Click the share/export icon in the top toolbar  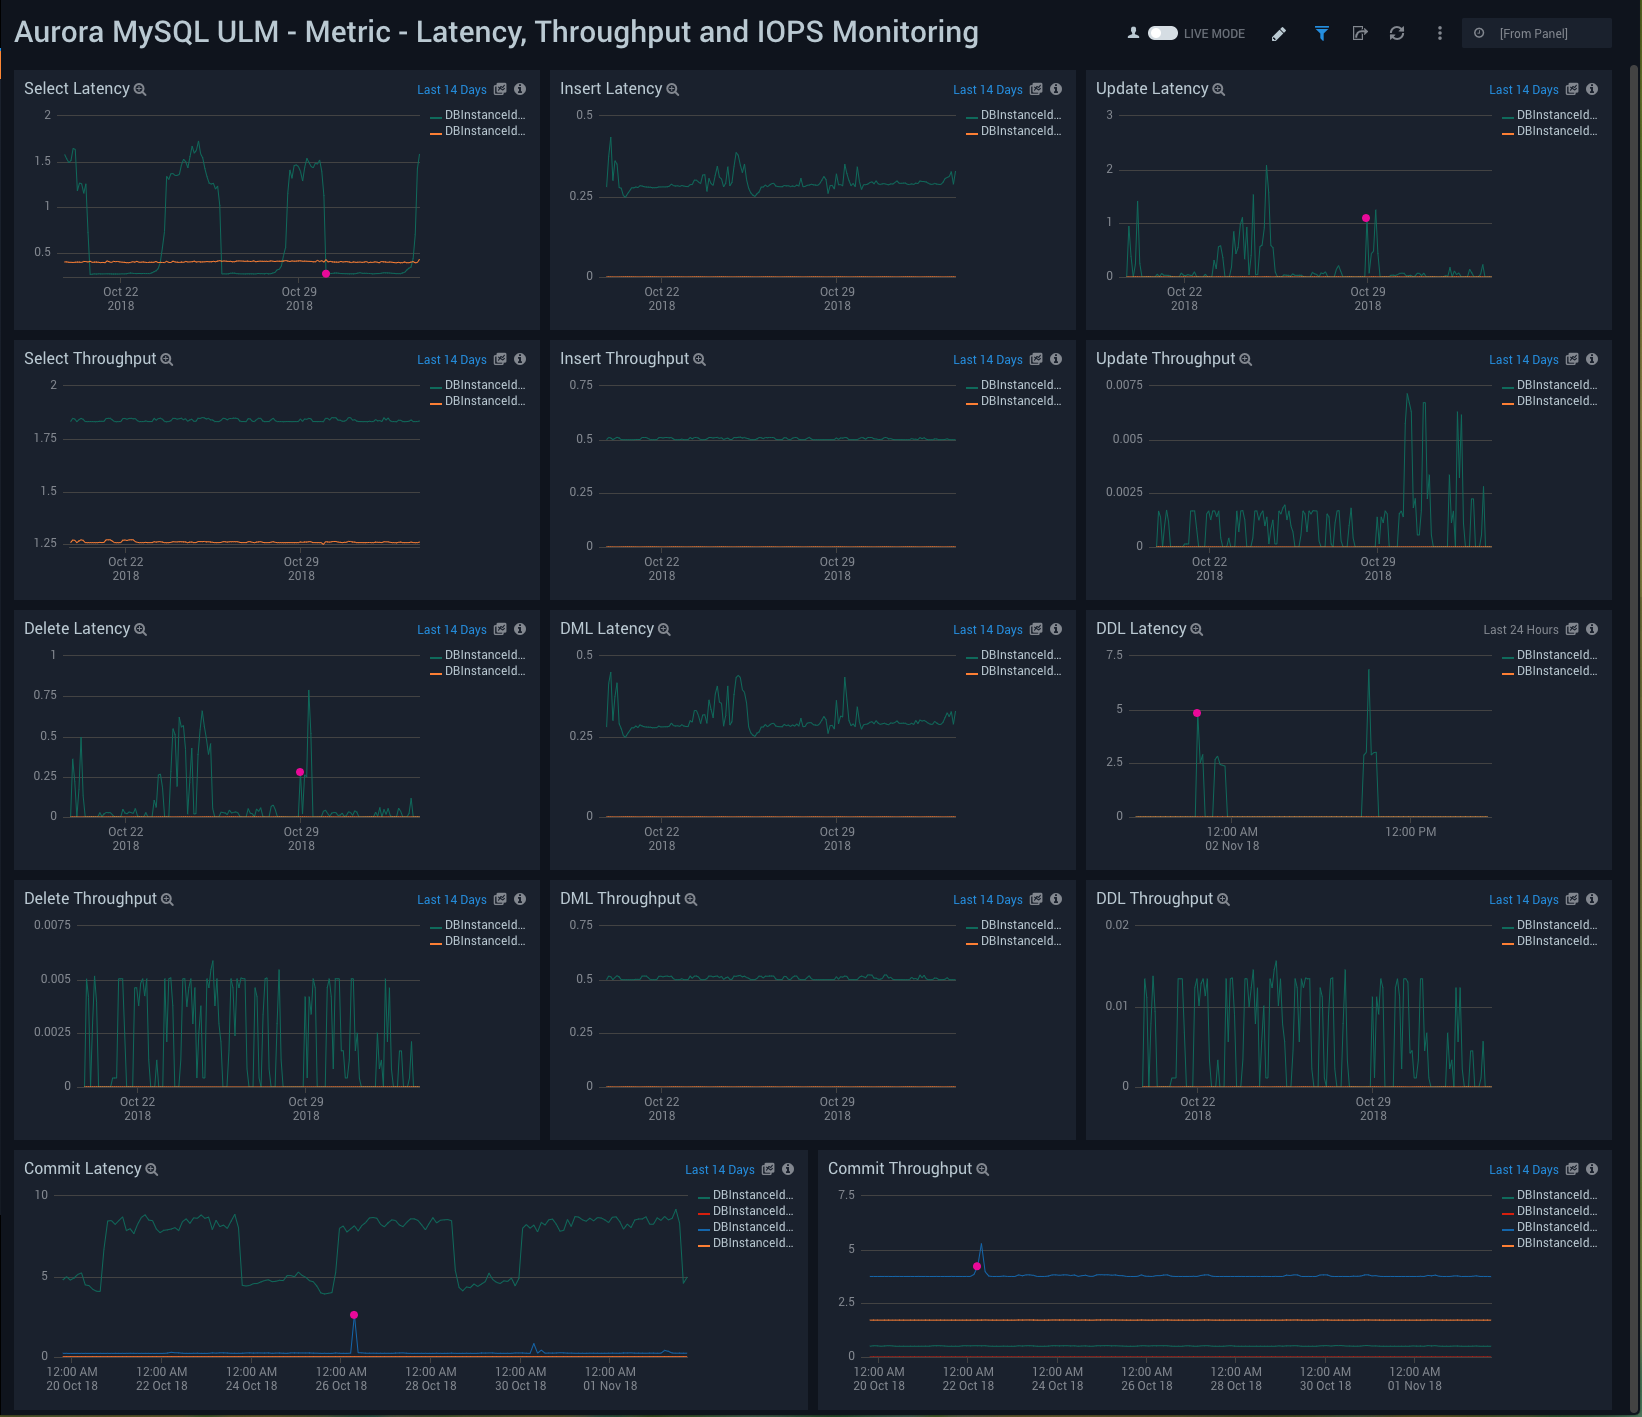(x=1360, y=33)
